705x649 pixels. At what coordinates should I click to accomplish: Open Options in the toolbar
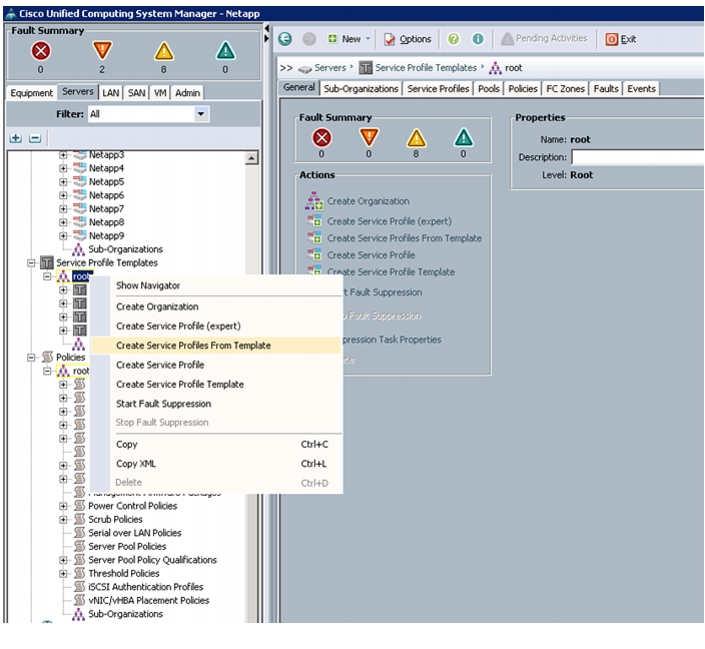point(408,39)
